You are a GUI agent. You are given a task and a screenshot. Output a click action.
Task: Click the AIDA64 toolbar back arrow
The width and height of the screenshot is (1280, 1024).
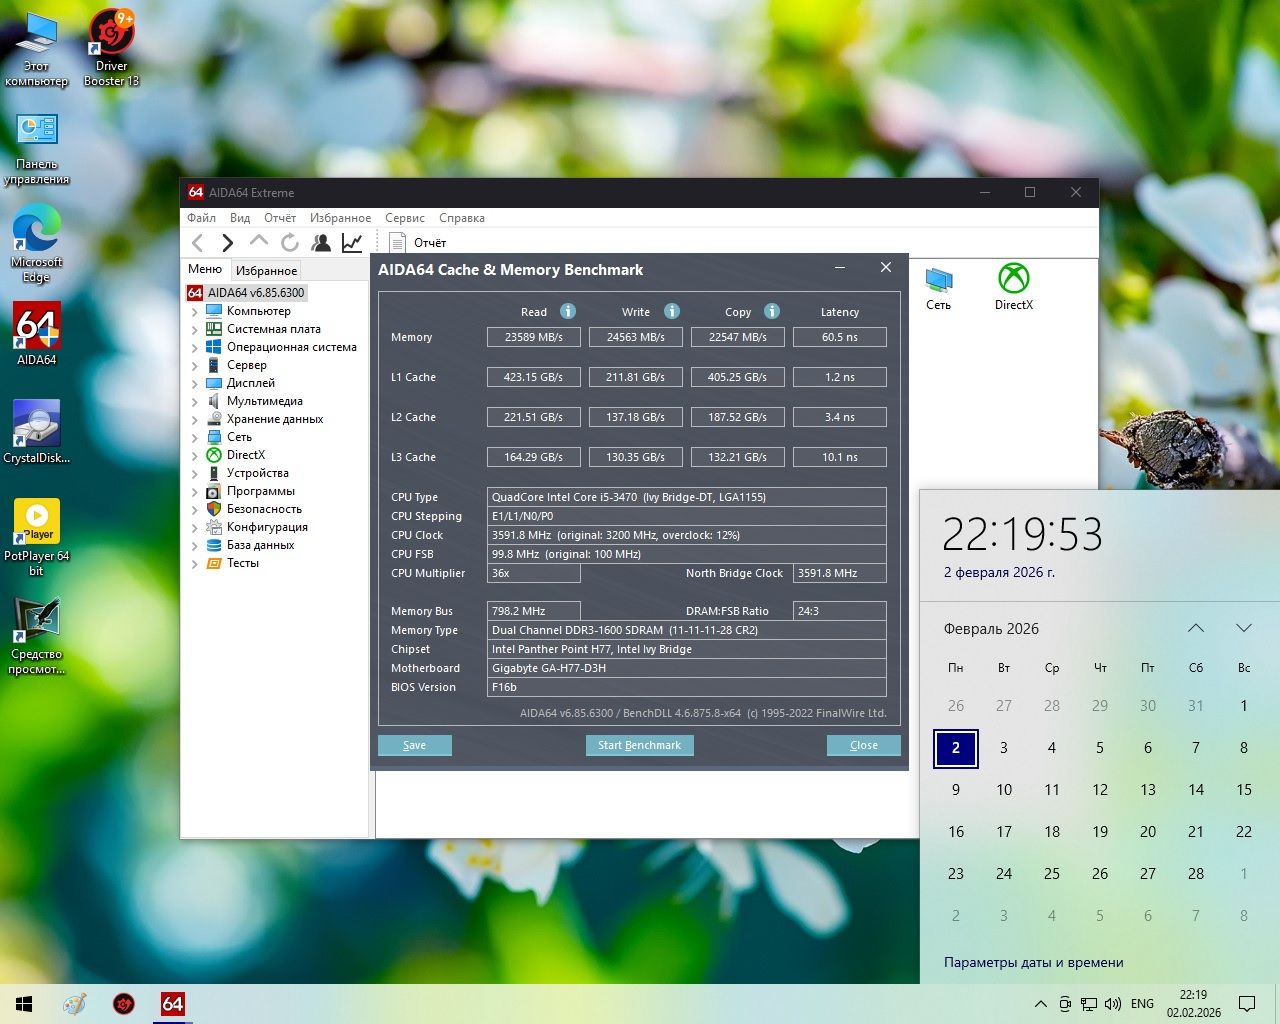[x=198, y=242]
